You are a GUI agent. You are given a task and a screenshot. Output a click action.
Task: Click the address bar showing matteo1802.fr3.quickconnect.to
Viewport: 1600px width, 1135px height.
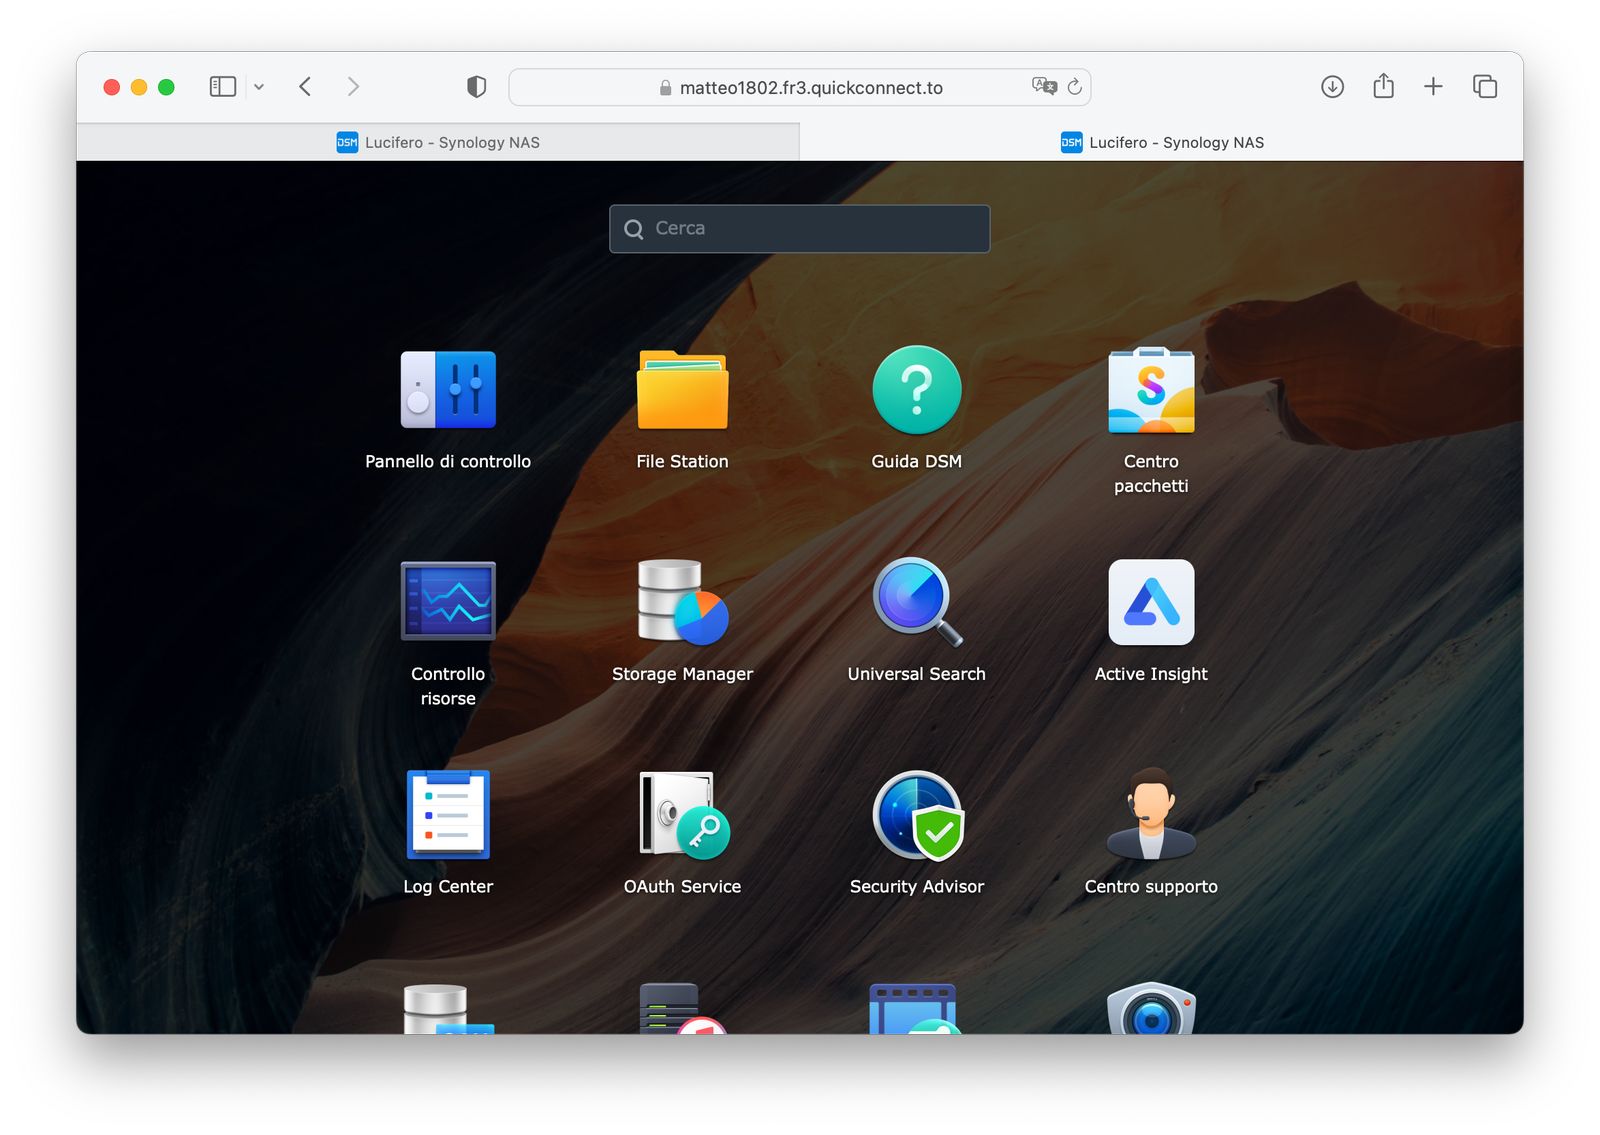pos(800,87)
